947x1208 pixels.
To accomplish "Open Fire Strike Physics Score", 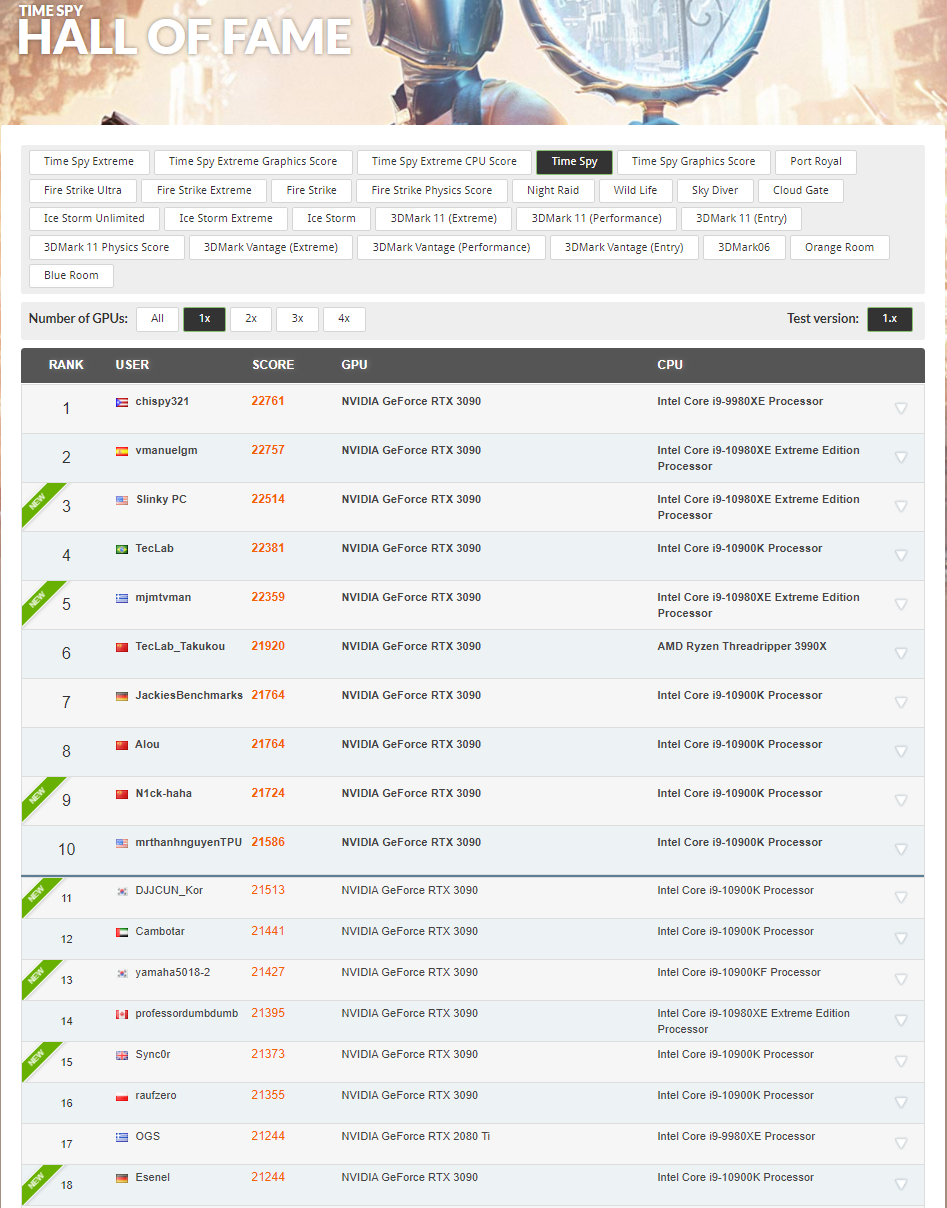I will (432, 190).
